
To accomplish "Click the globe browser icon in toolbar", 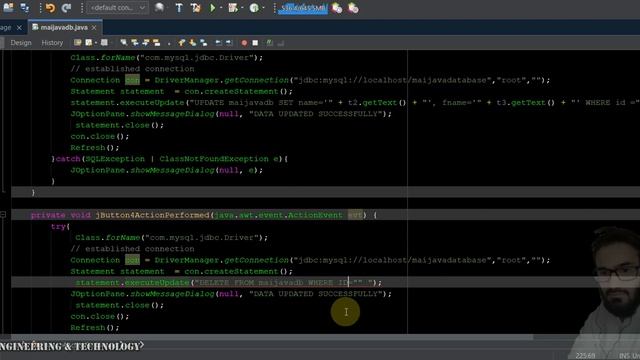I will (x=160, y=8).
